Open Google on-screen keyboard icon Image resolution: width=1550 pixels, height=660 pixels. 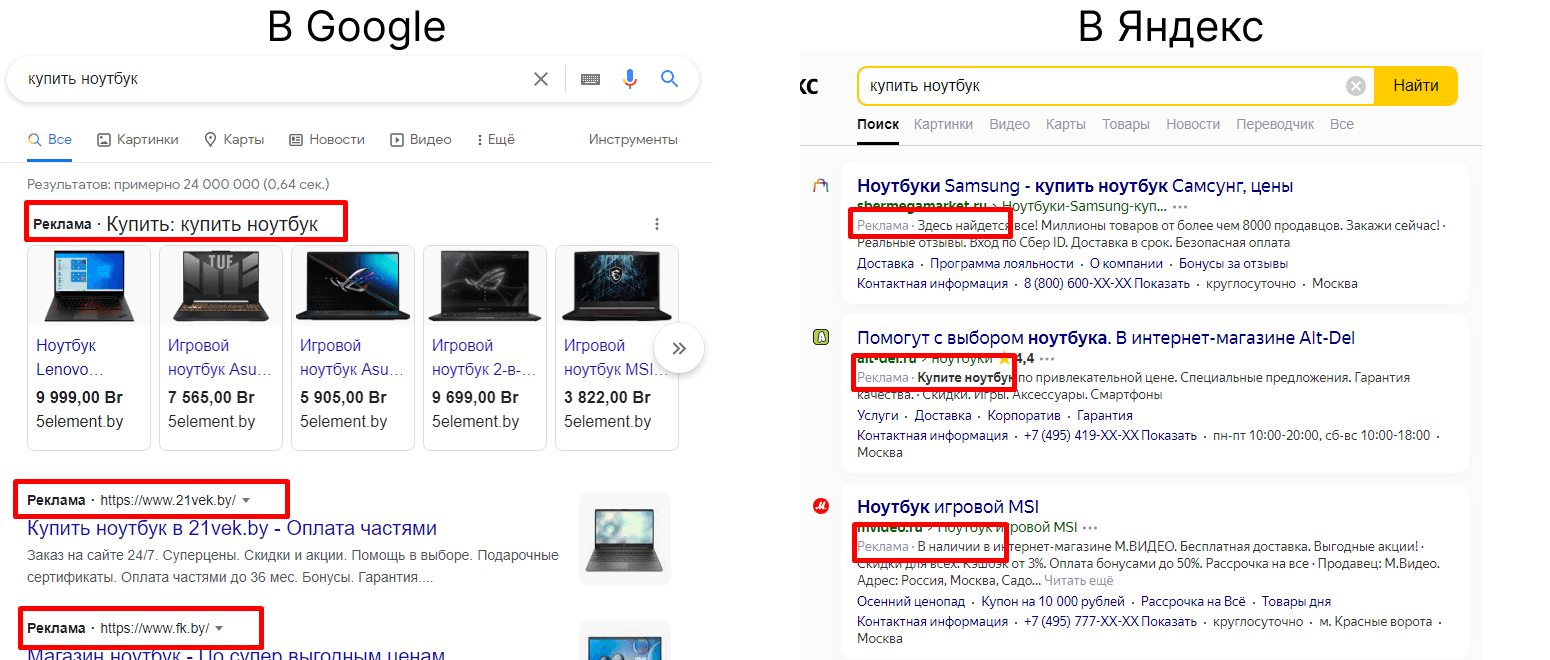(590, 79)
